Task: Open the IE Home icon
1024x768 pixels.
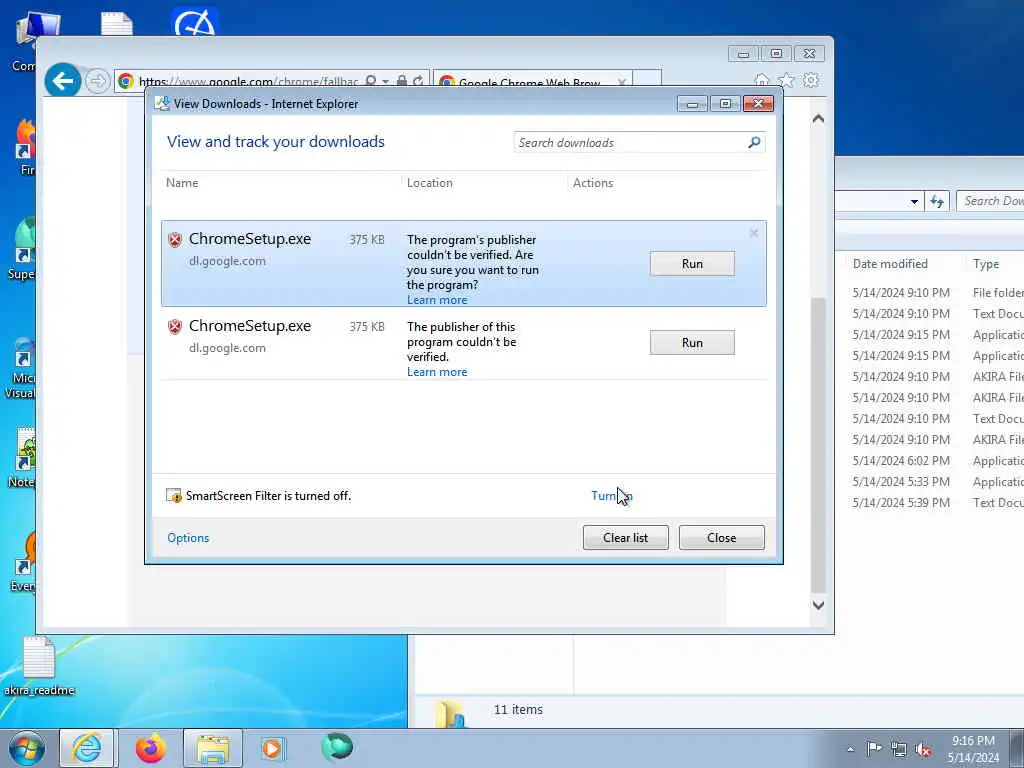Action: (761, 80)
